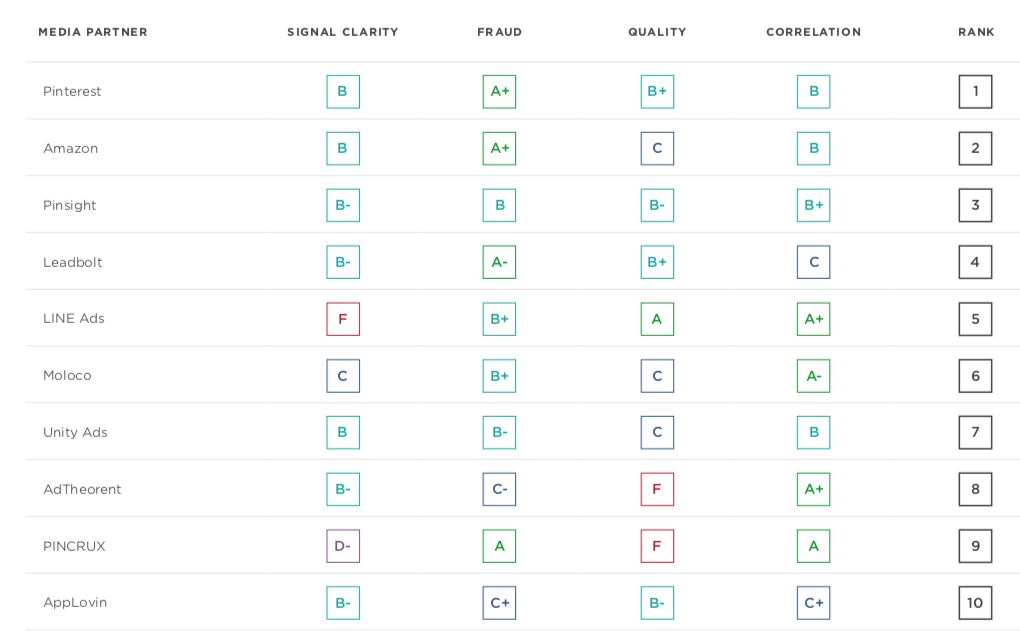Viewport: 1020px width, 631px height.
Task: Click Amazon's rank 2 box
Action: pos(975,148)
